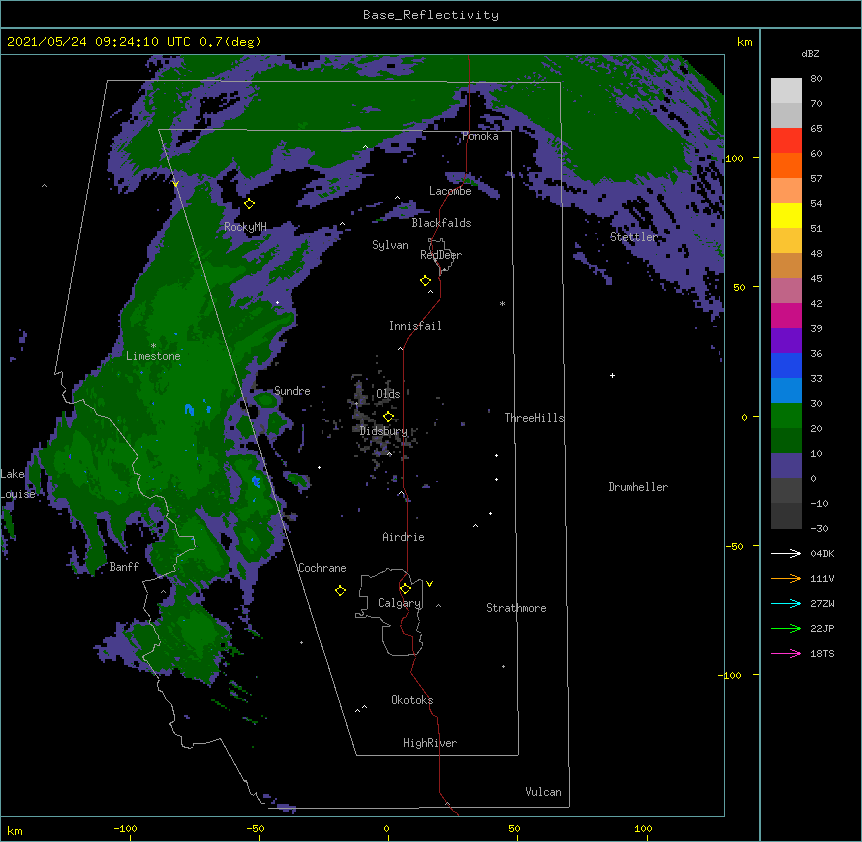This screenshot has height=842, width=862.
Task: Select the yellow diamond marker near Olds
Action: pos(389,416)
